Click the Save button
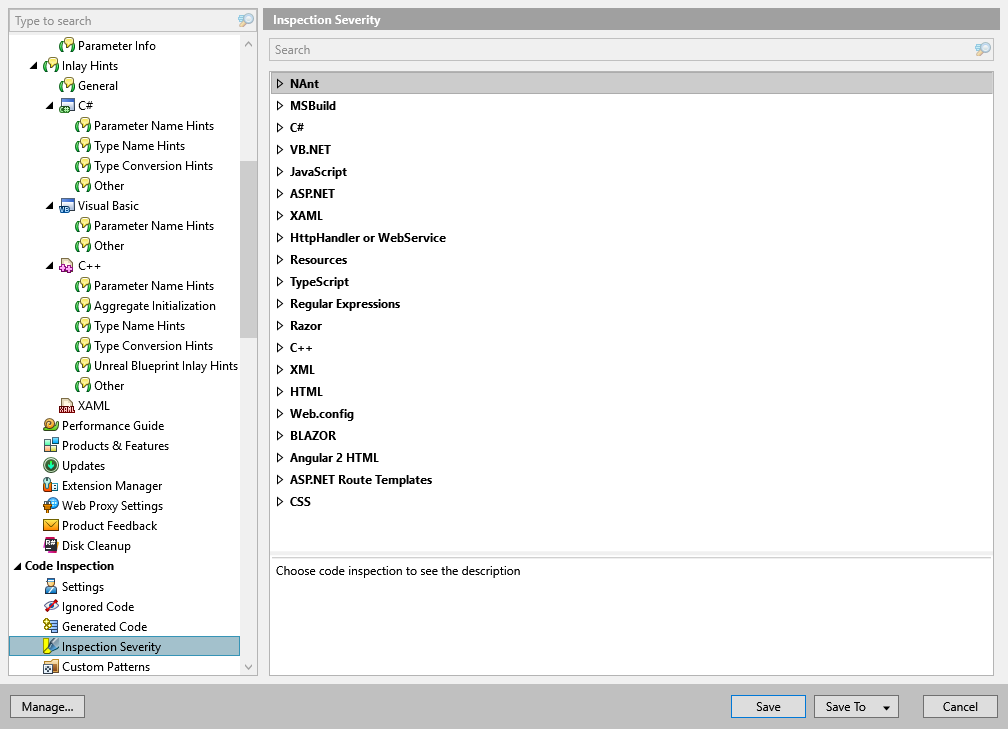1008x729 pixels. click(768, 706)
